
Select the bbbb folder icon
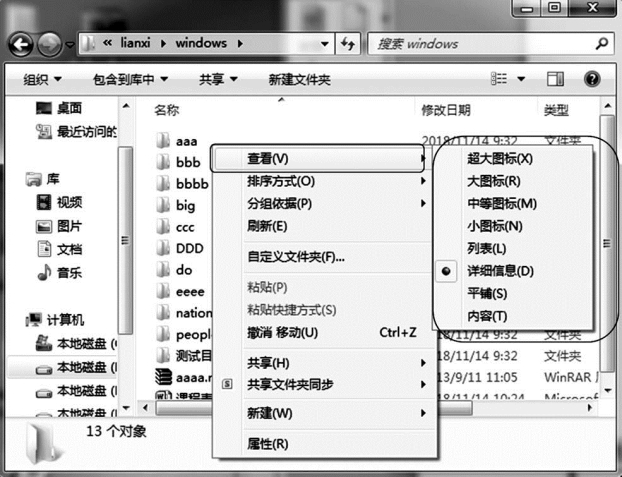(x=163, y=183)
